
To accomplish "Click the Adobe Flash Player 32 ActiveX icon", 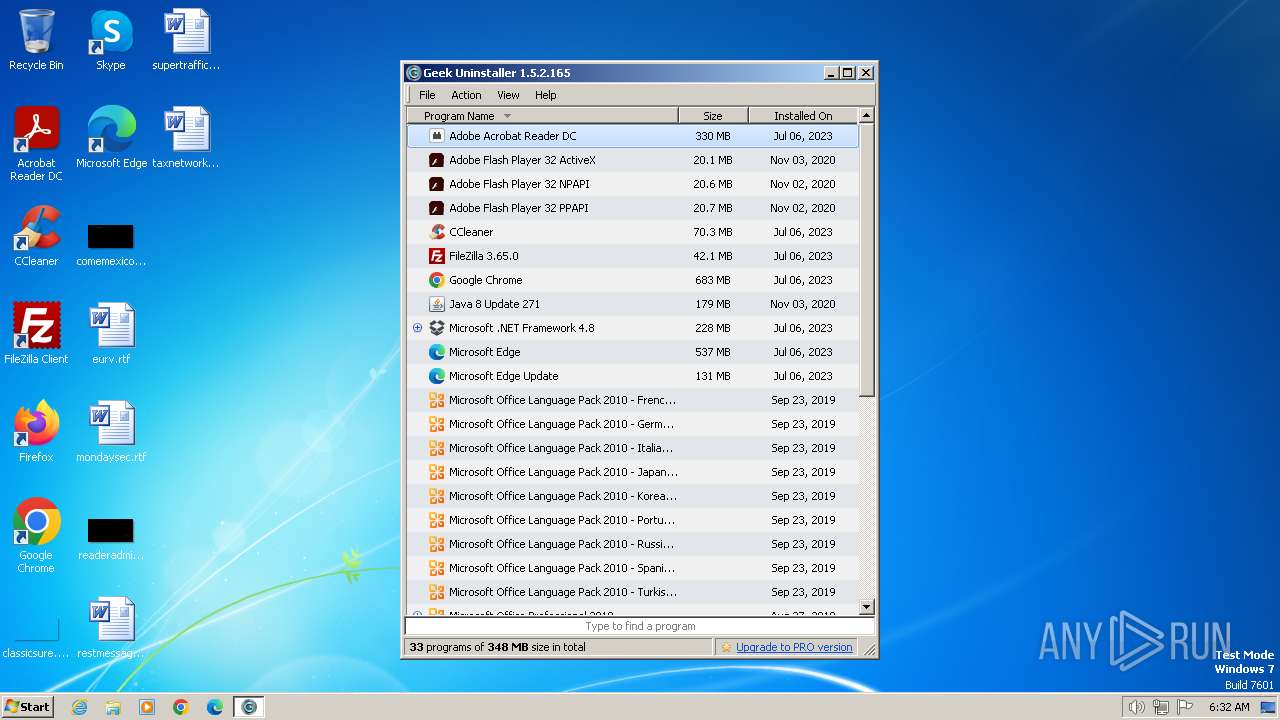I will (436, 160).
